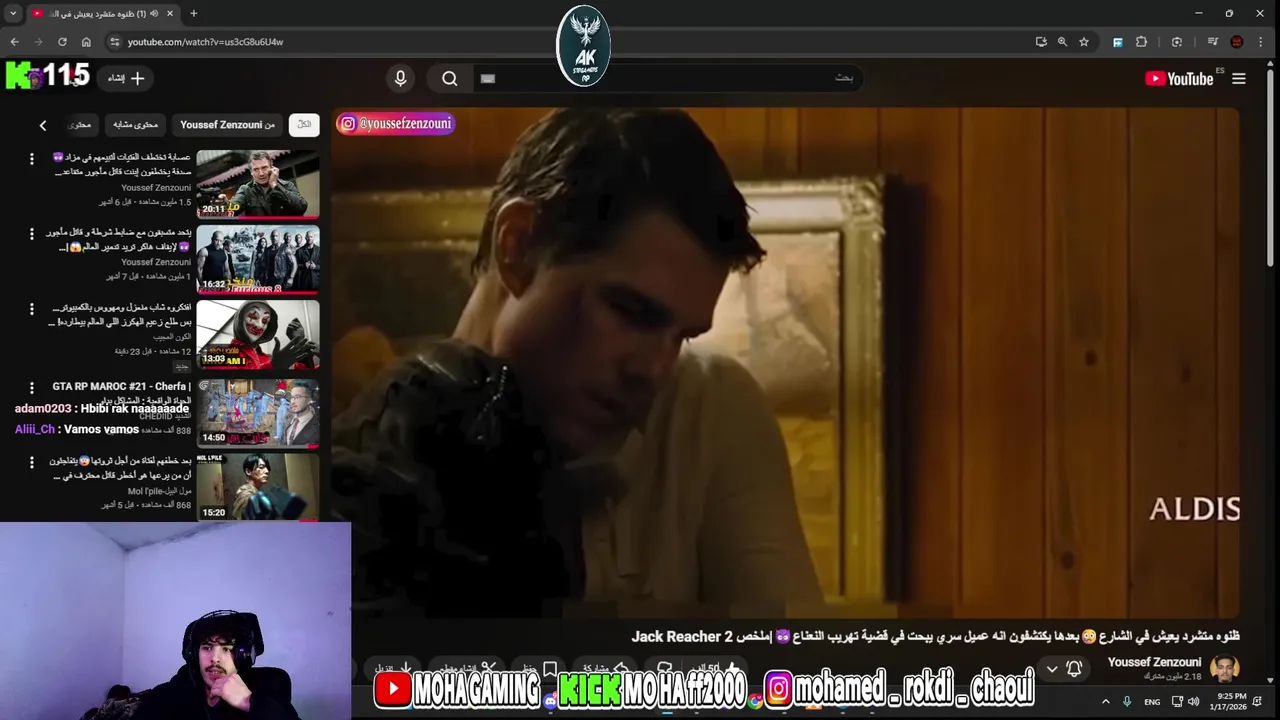Open the 16:32 Furious 8 thumbnail
The height and width of the screenshot is (720, 1280).
pyautogui.click(x=258, y=259)
